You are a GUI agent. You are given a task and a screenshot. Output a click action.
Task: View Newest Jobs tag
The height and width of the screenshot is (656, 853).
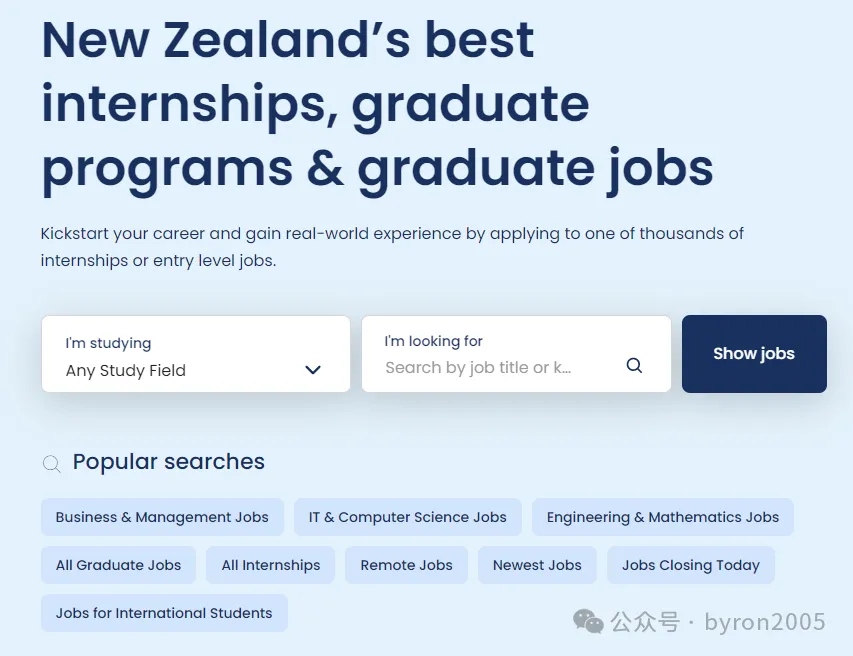pos(537,565)
